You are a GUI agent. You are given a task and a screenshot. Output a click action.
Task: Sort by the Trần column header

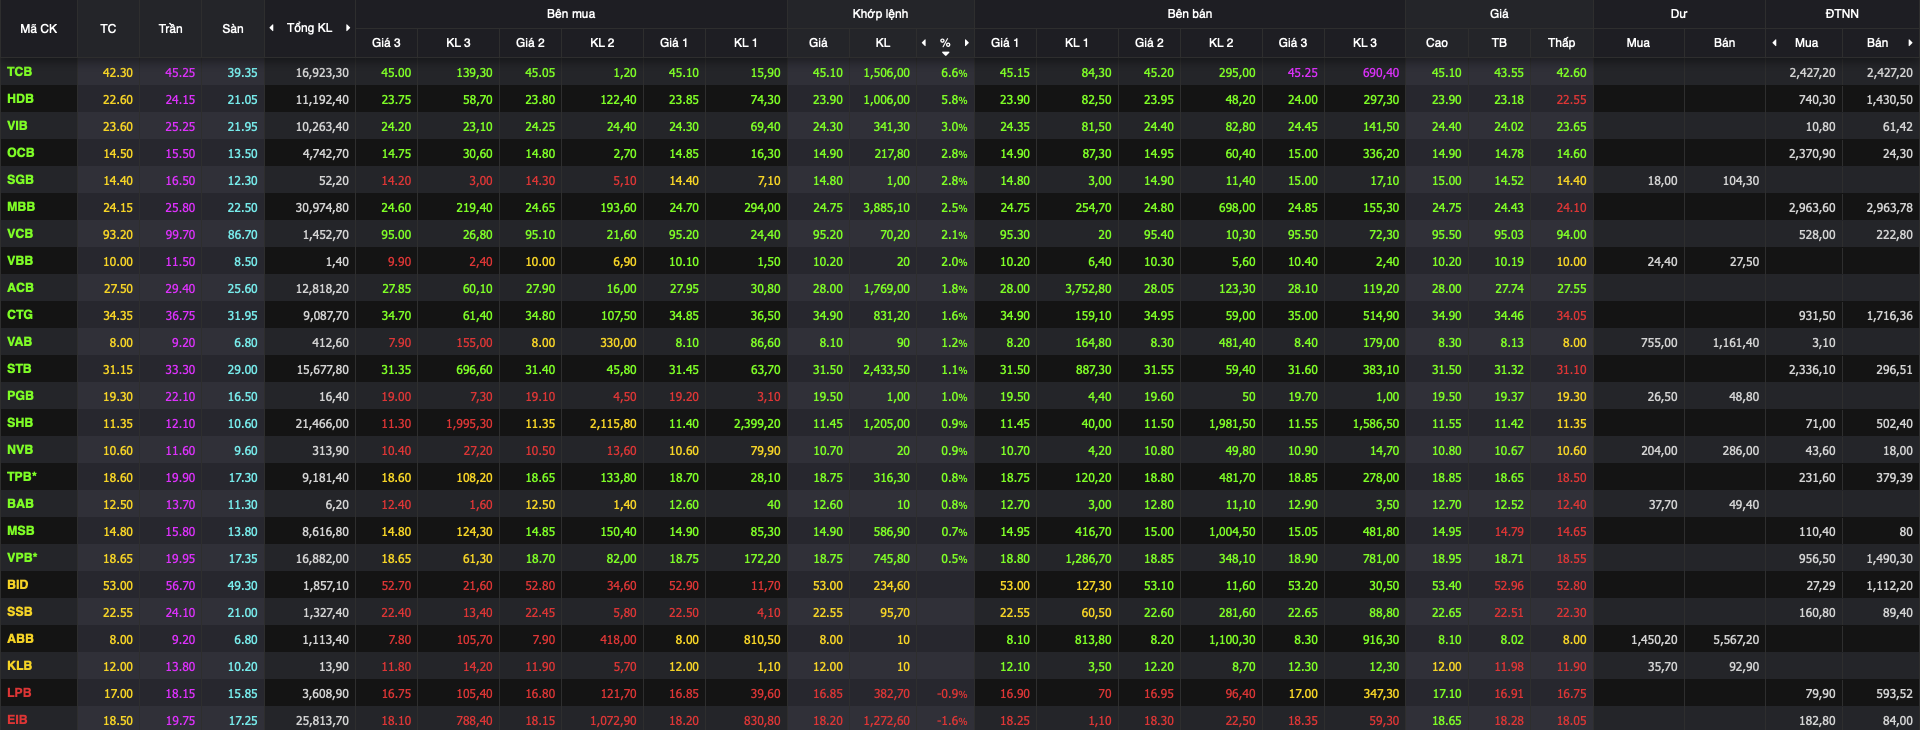pyautogui.click(x=171, y=29)
